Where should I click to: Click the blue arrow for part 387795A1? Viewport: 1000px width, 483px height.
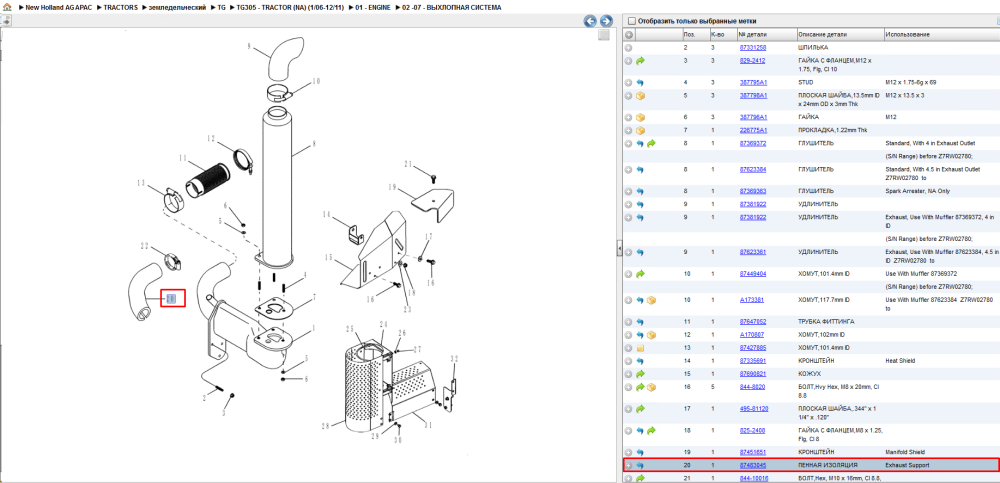640,83
